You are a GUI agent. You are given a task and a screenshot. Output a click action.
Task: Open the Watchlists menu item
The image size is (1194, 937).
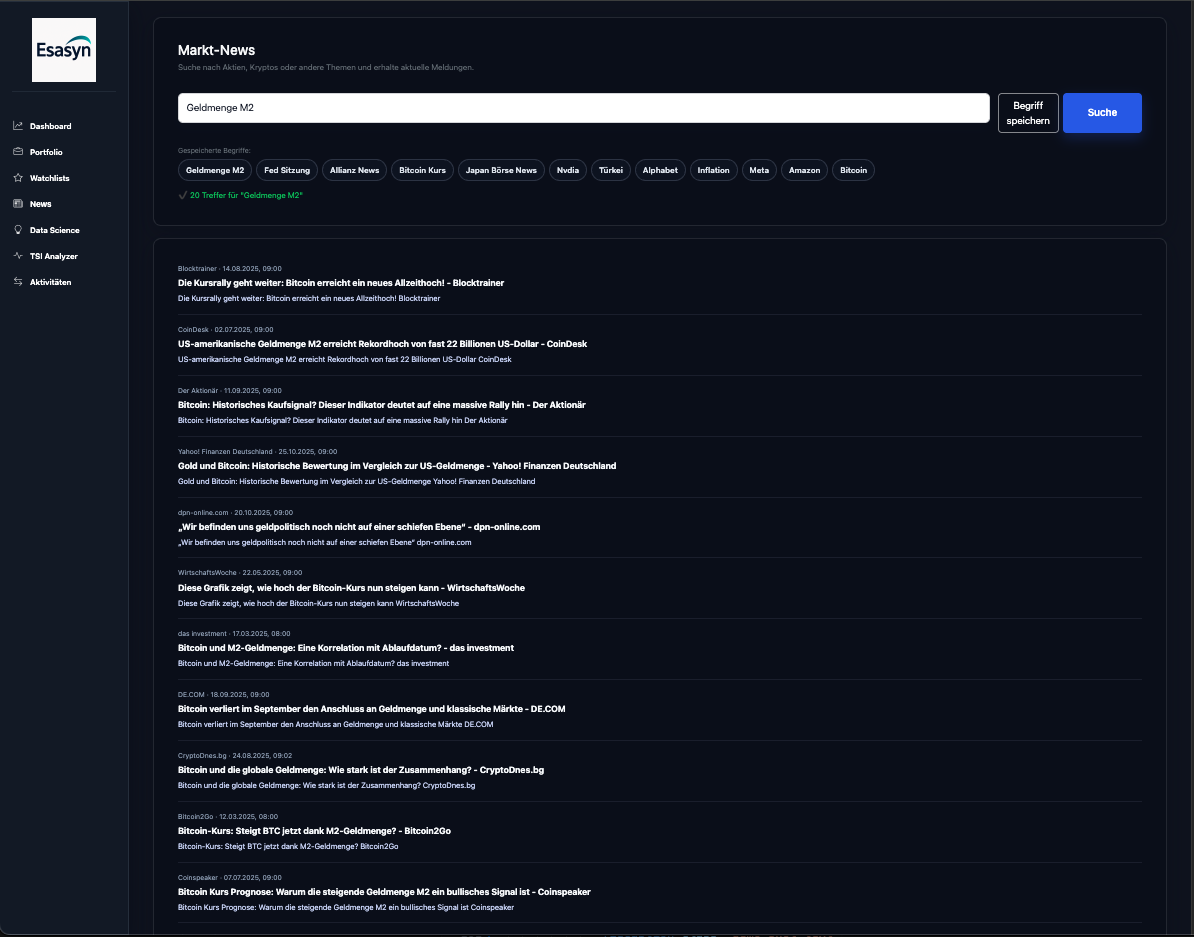(x=49, y=178)
